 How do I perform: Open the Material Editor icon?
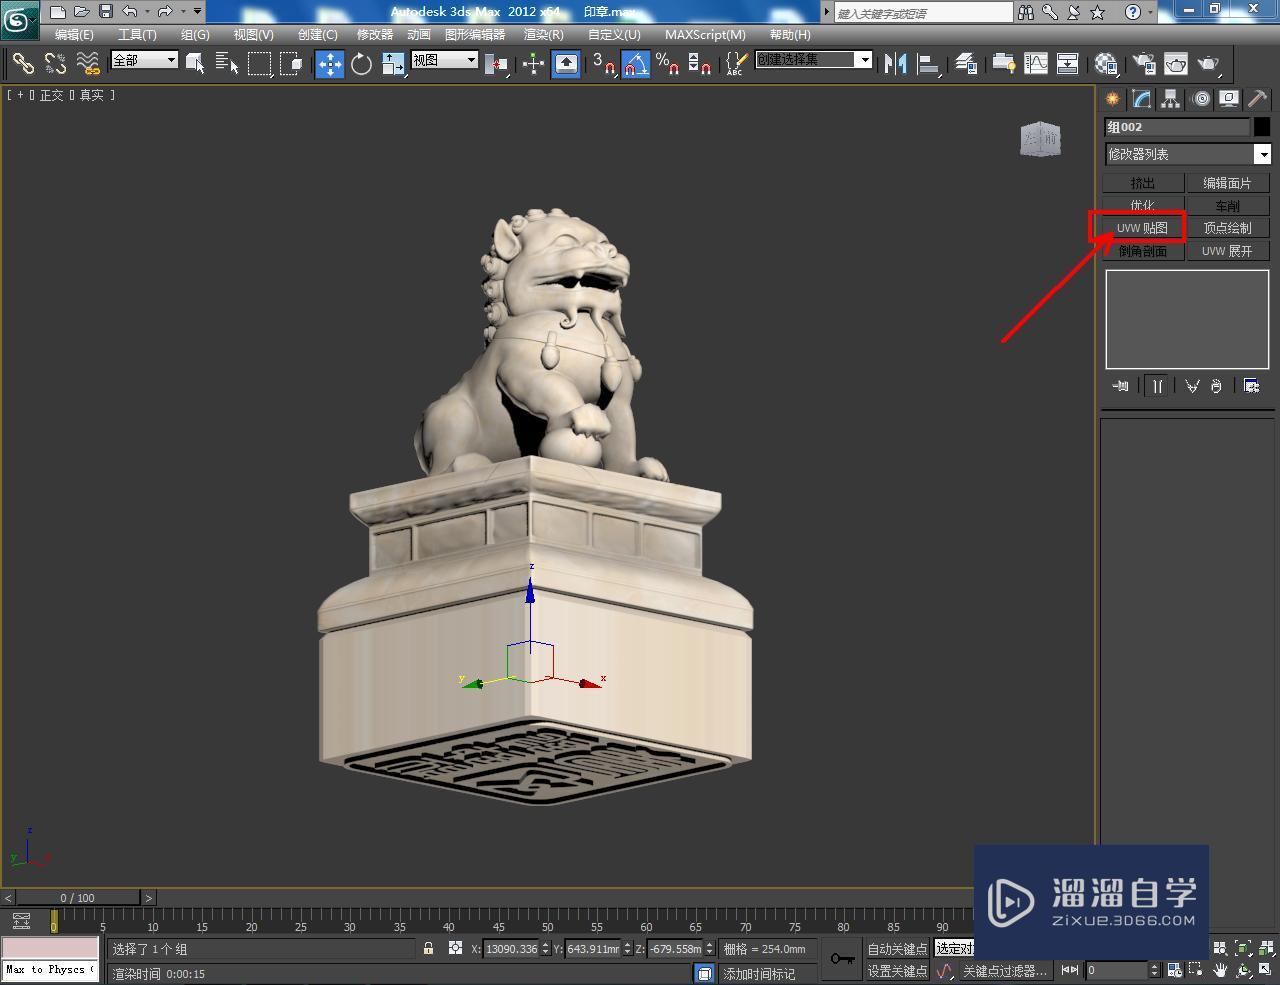1106,64
